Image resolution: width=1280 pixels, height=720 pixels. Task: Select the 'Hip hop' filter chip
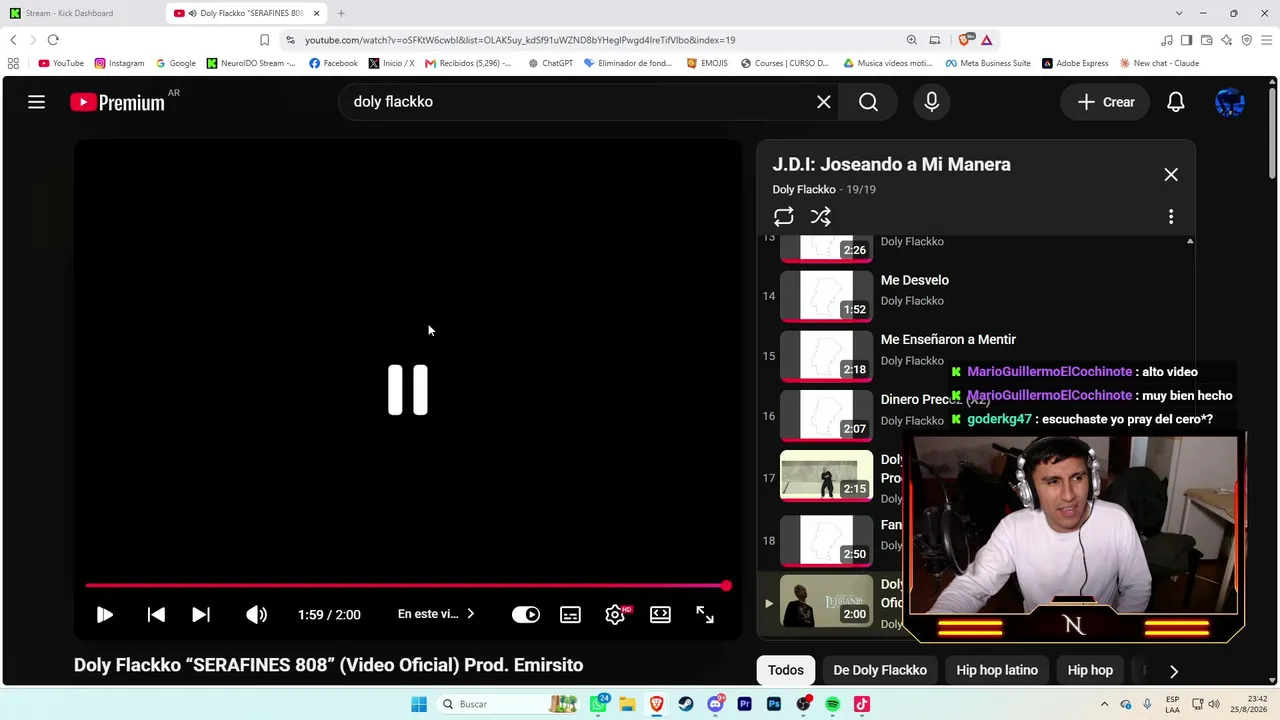(1090, 670)
